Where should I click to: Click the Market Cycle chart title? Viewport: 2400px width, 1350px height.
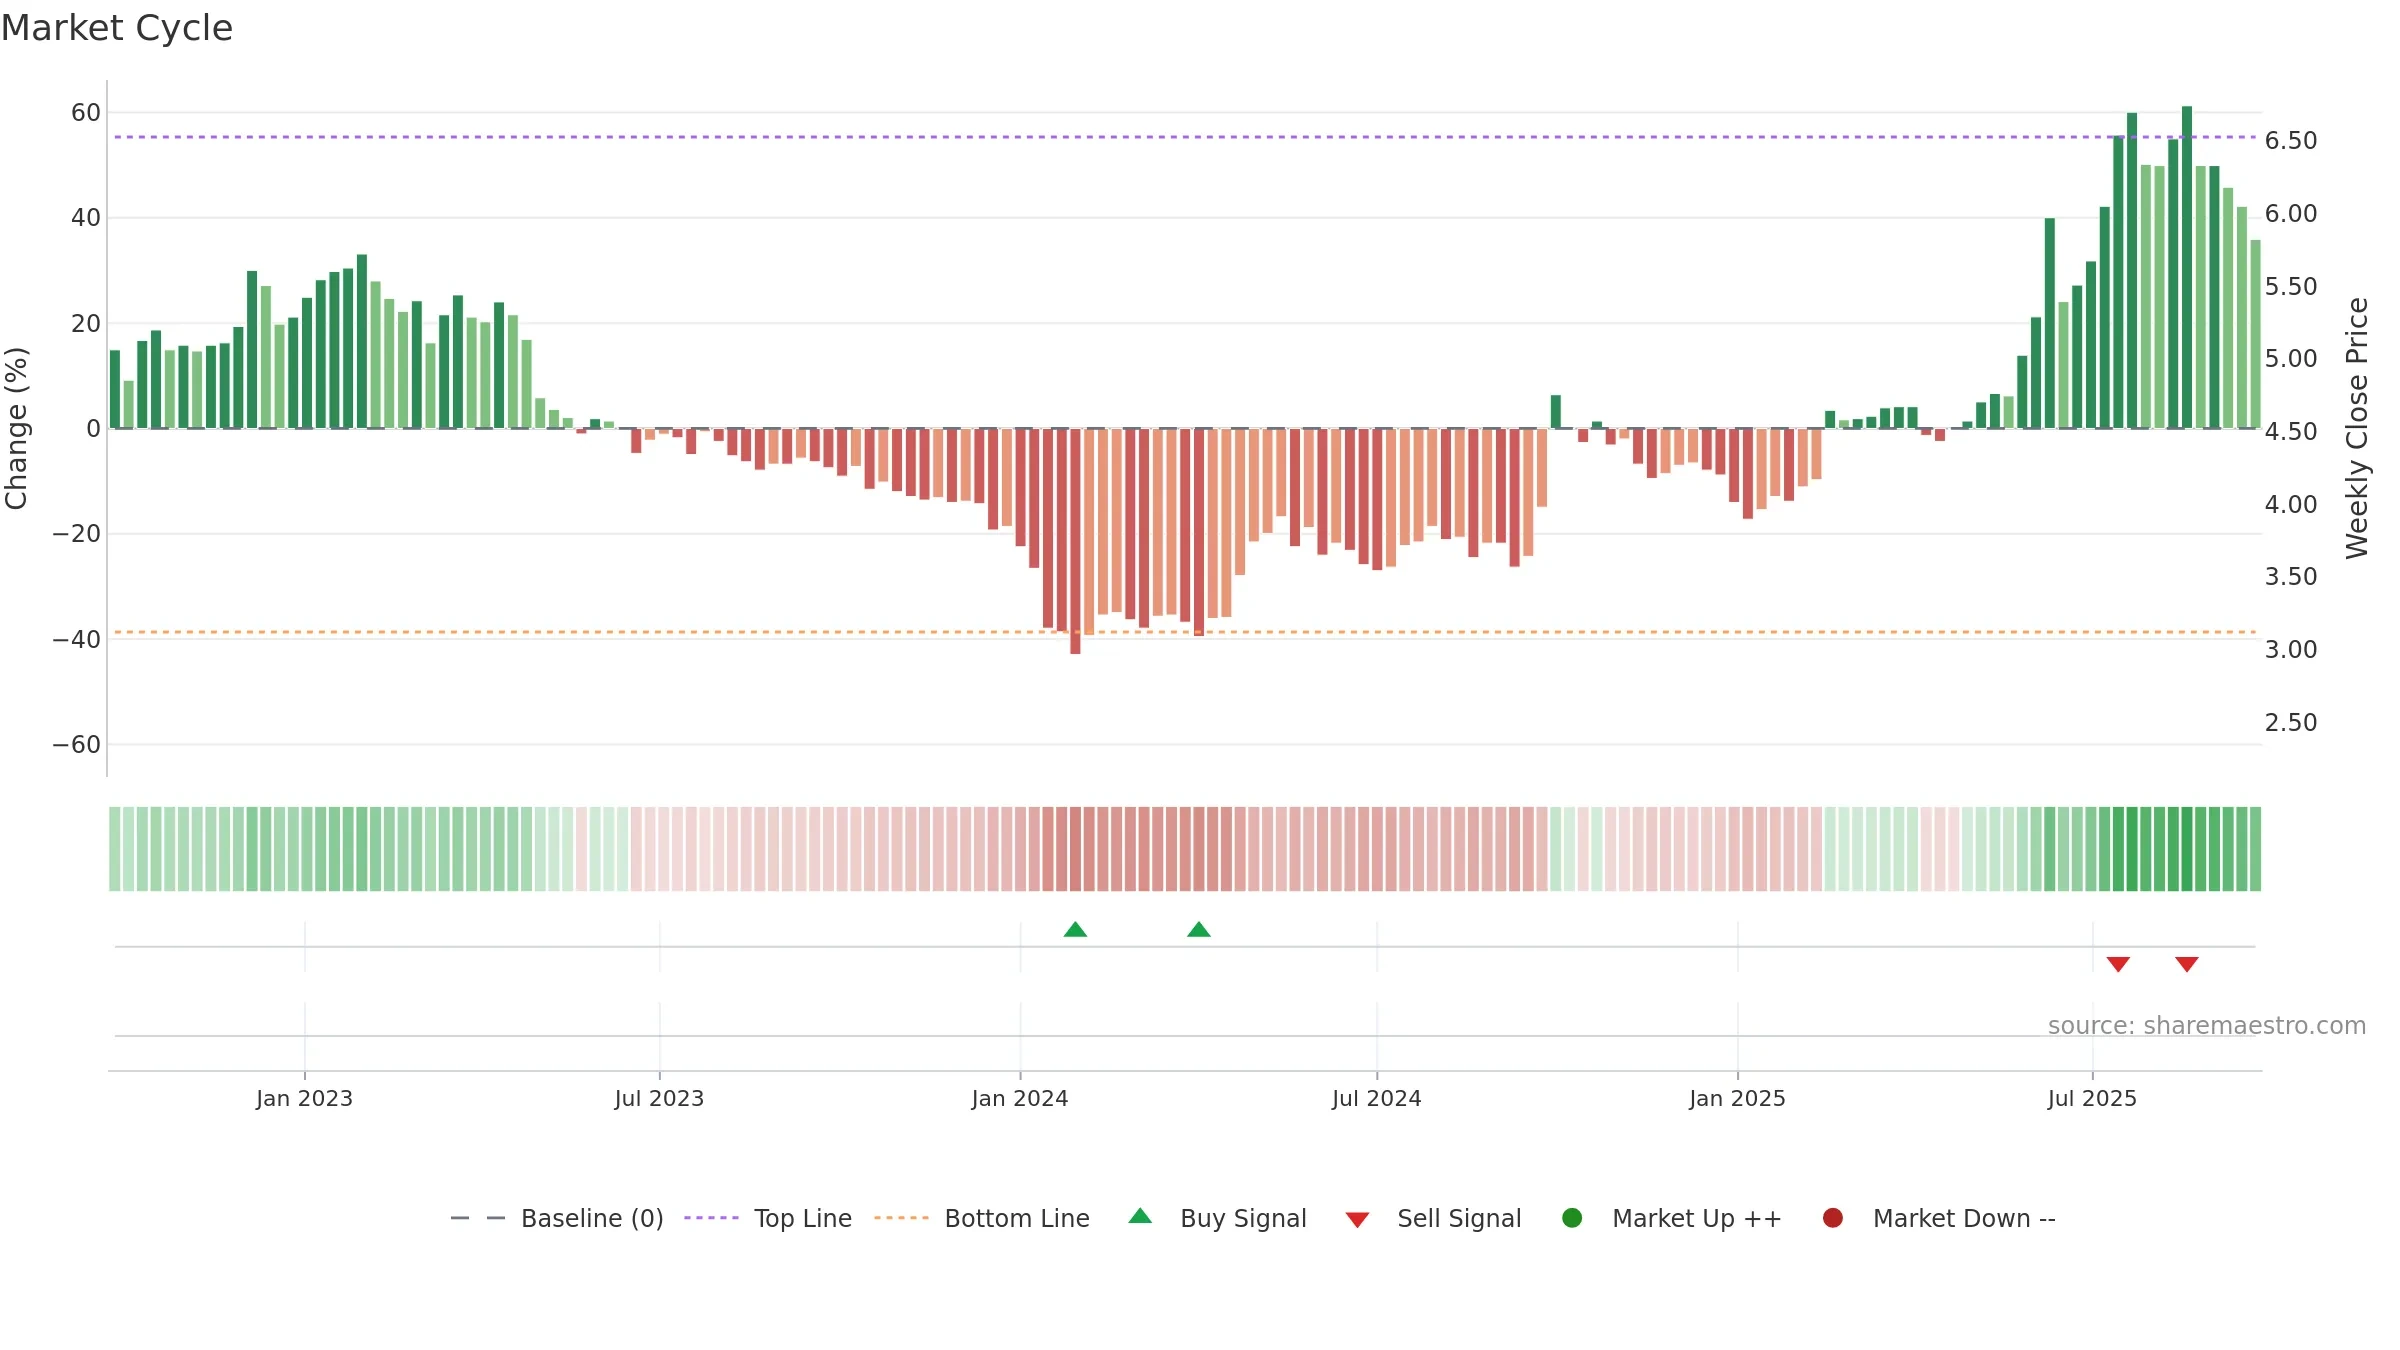[x=117, y=28]
